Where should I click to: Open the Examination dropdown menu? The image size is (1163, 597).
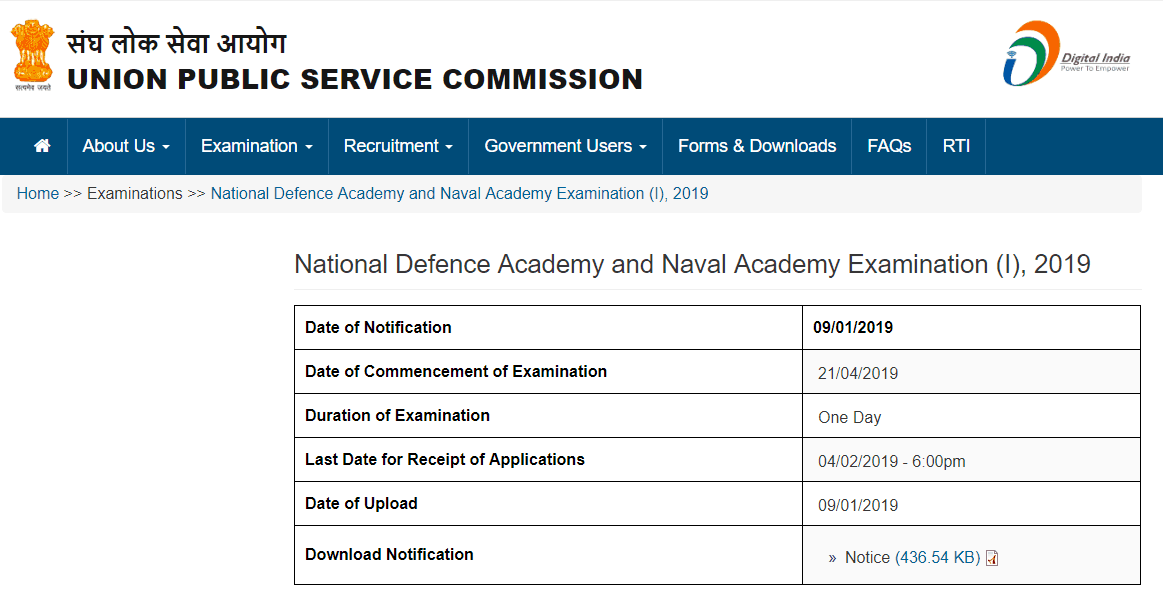coord(257,146)
